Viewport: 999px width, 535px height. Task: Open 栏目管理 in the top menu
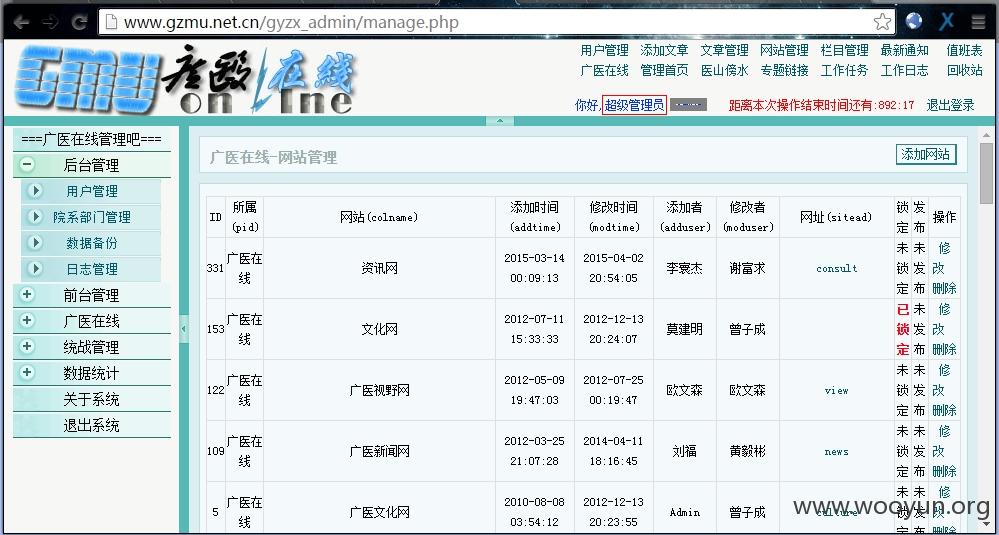844,50
